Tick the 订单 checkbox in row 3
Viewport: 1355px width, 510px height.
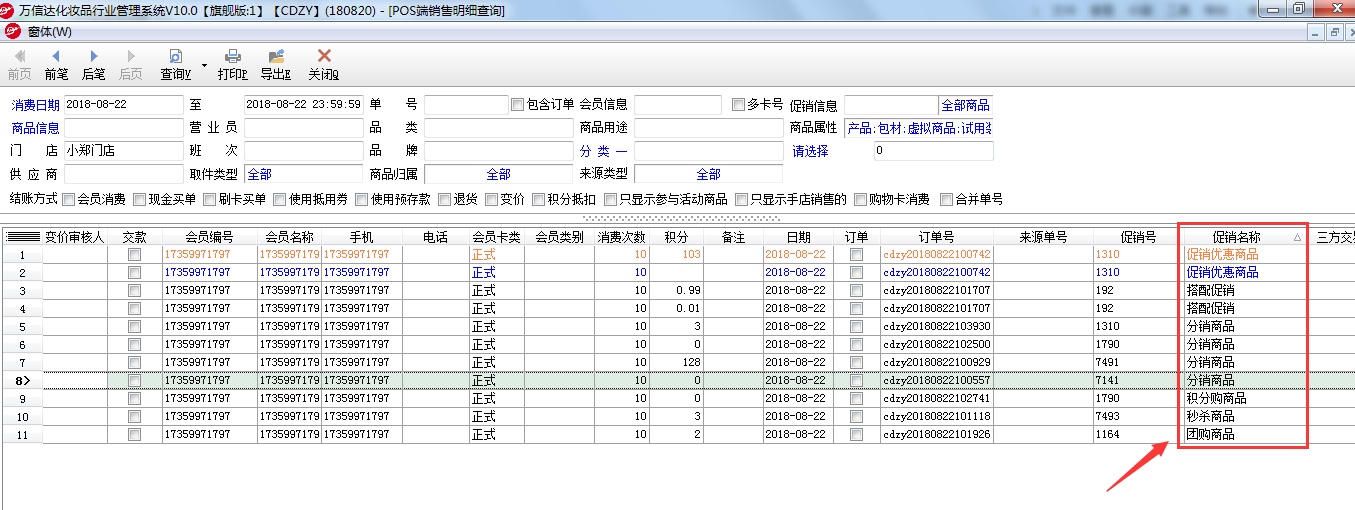coord(856,291)
